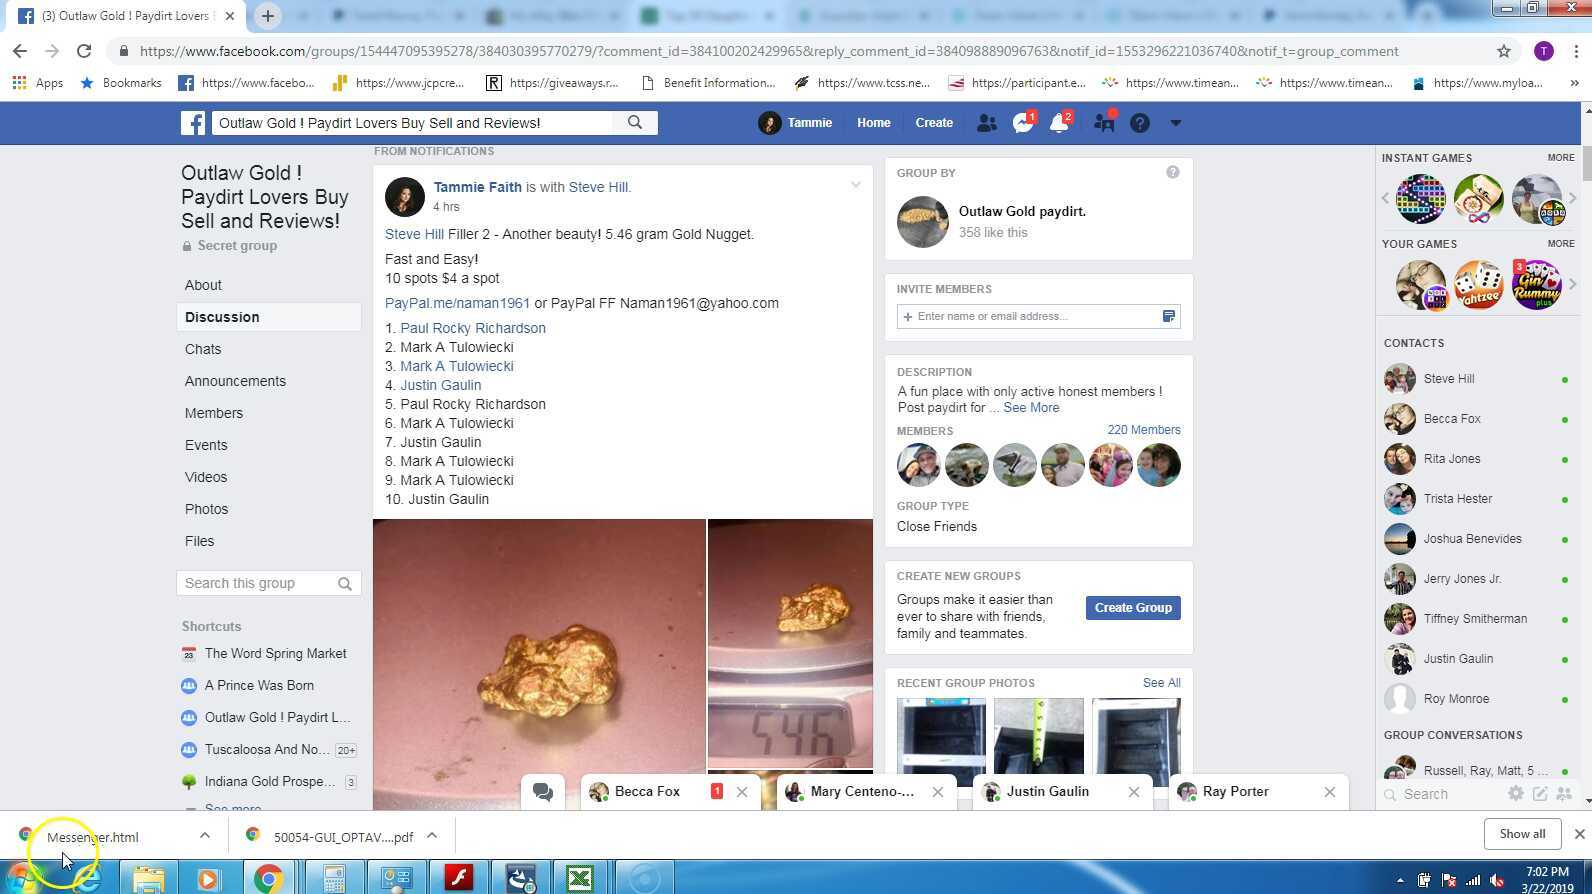Select Discussion in the group sidebar

coord(269,317)
